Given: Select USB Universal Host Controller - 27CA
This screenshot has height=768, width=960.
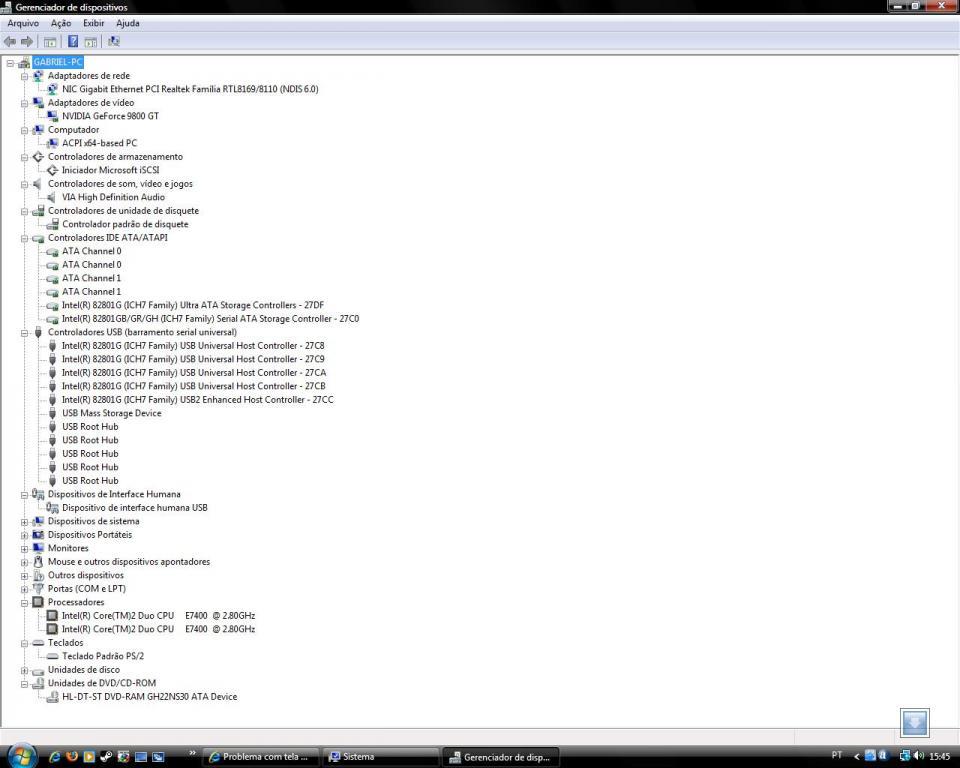Looking at the screenshot, I should (x=194, y=372).
